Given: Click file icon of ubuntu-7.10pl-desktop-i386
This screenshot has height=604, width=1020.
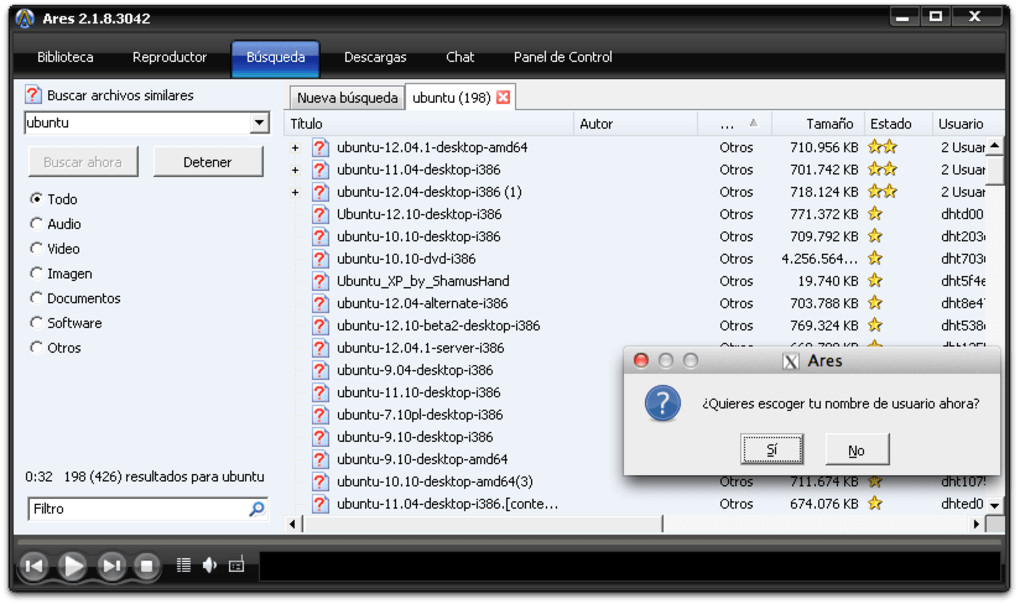Looking at the screenshot, I should pyautogui.click(x=319, y=415).
